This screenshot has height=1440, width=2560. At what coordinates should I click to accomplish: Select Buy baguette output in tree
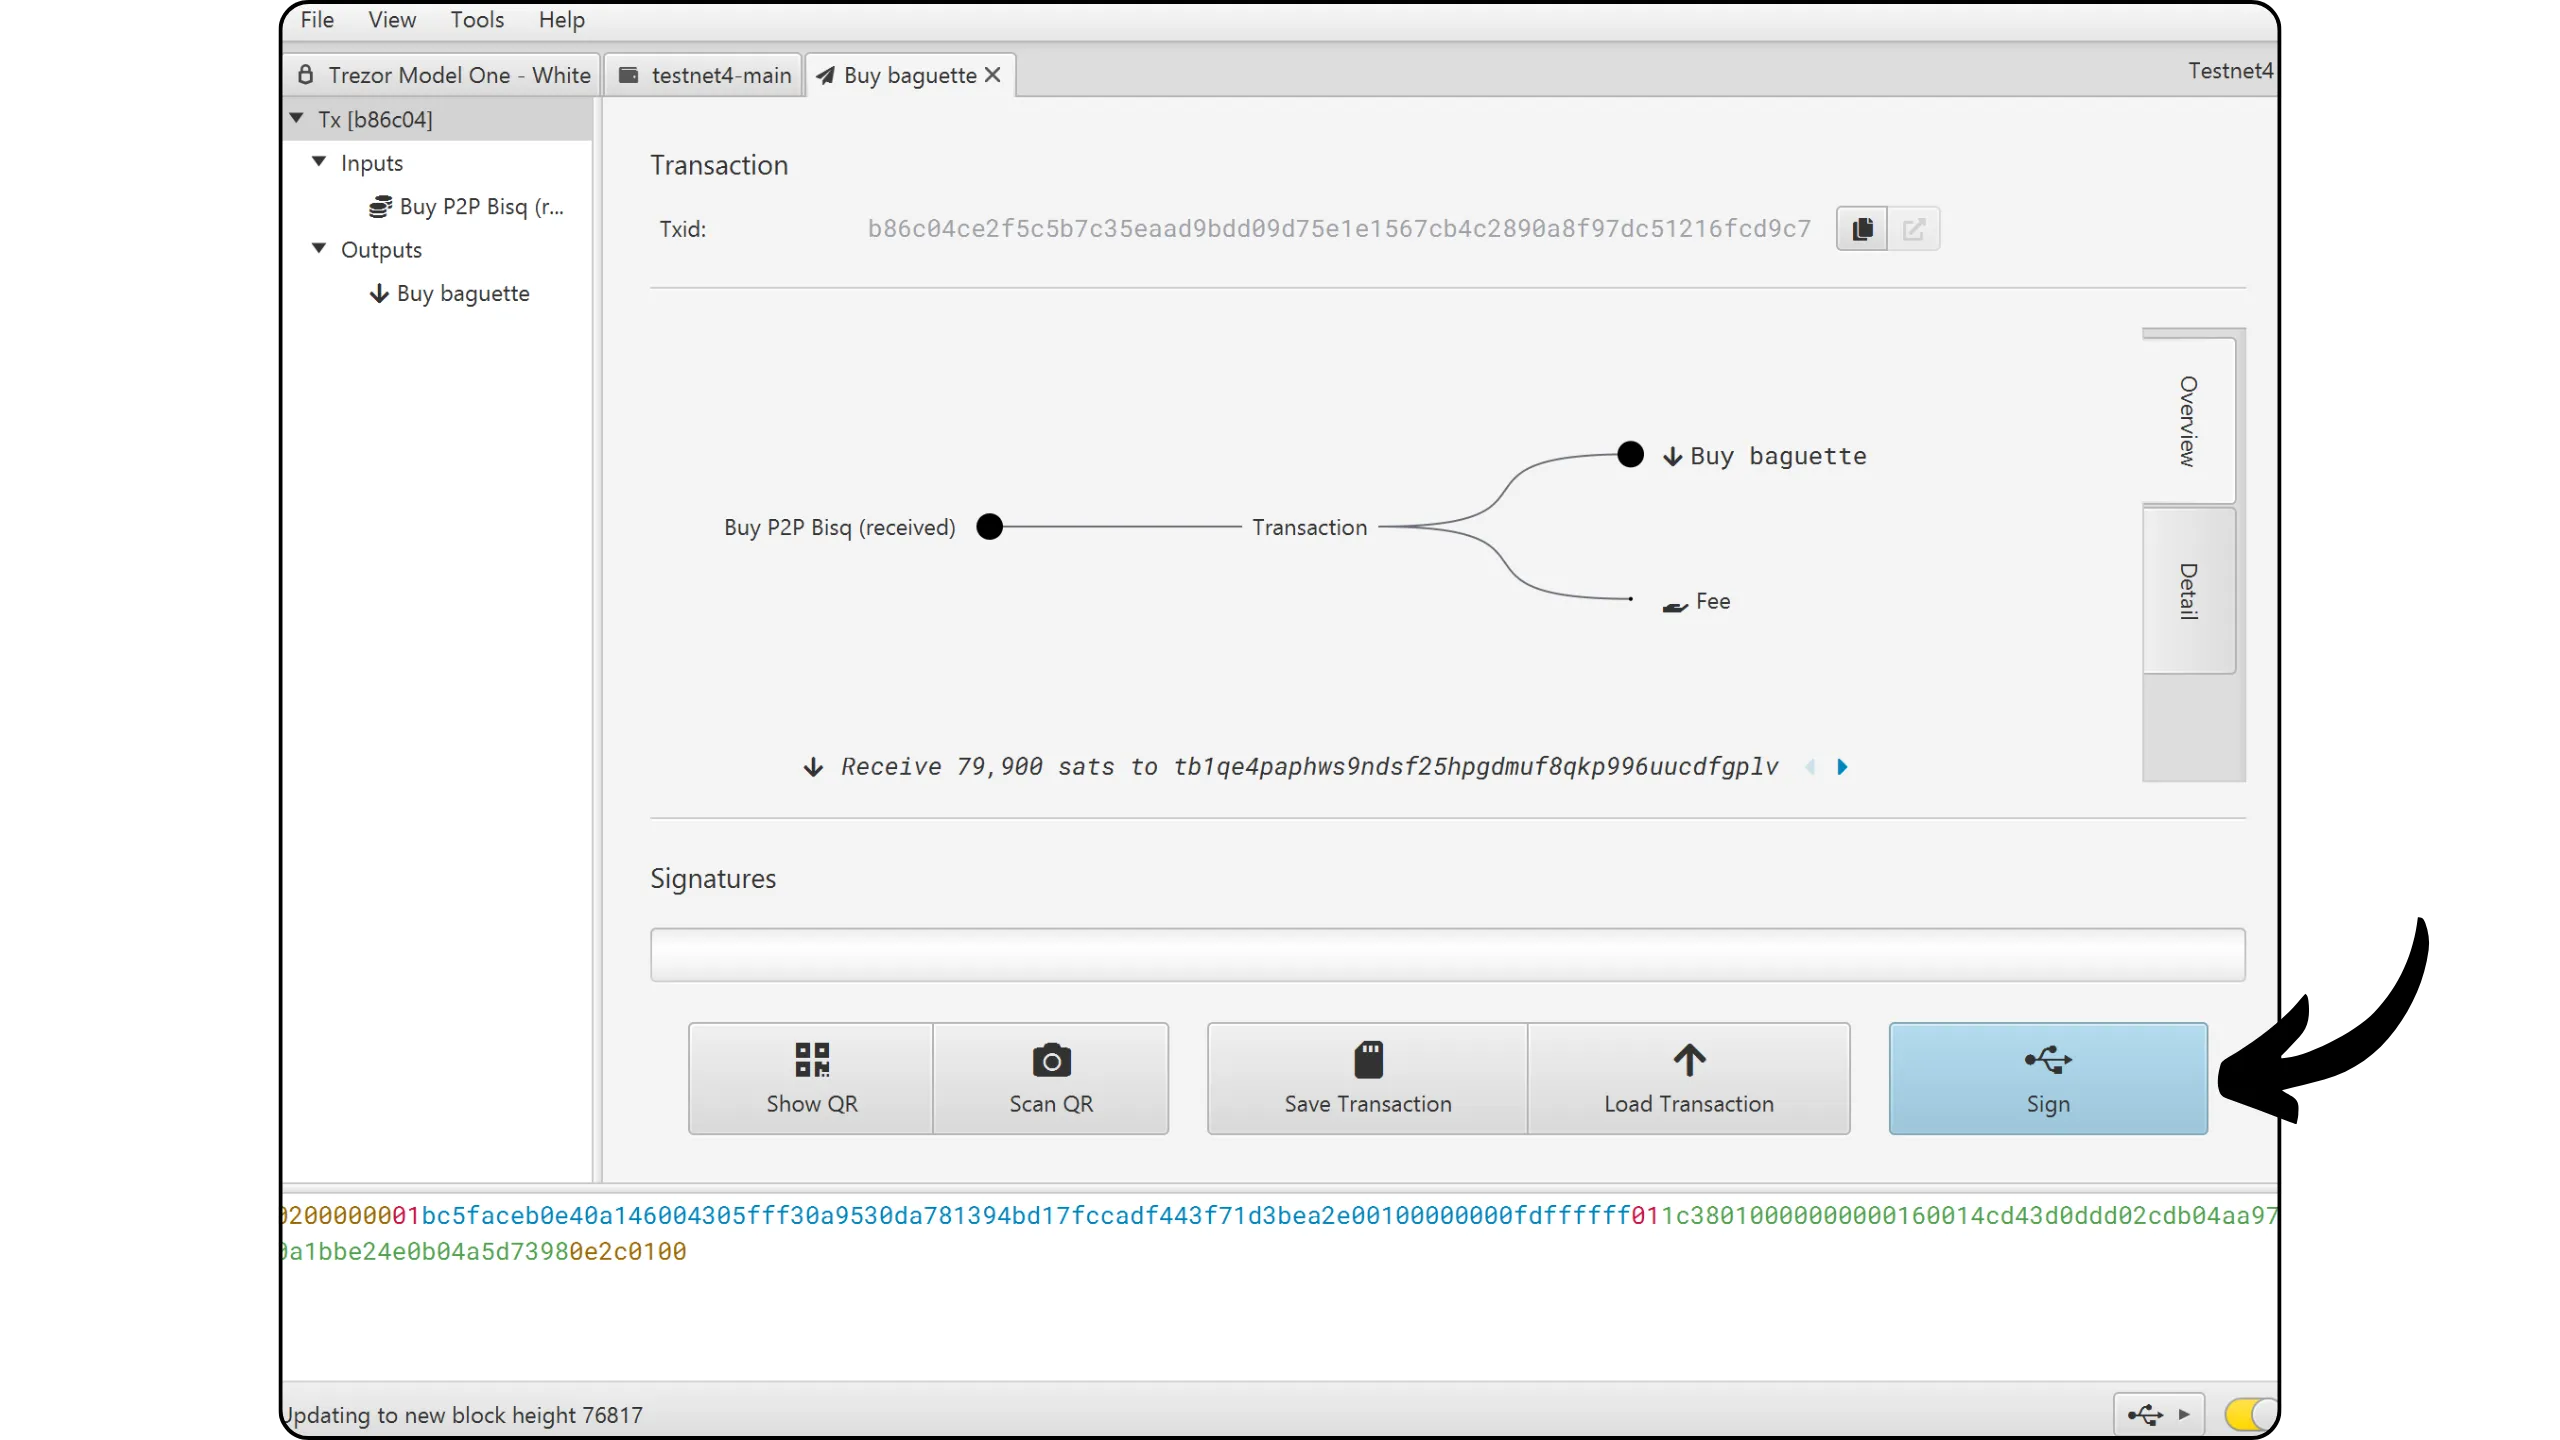462,293
